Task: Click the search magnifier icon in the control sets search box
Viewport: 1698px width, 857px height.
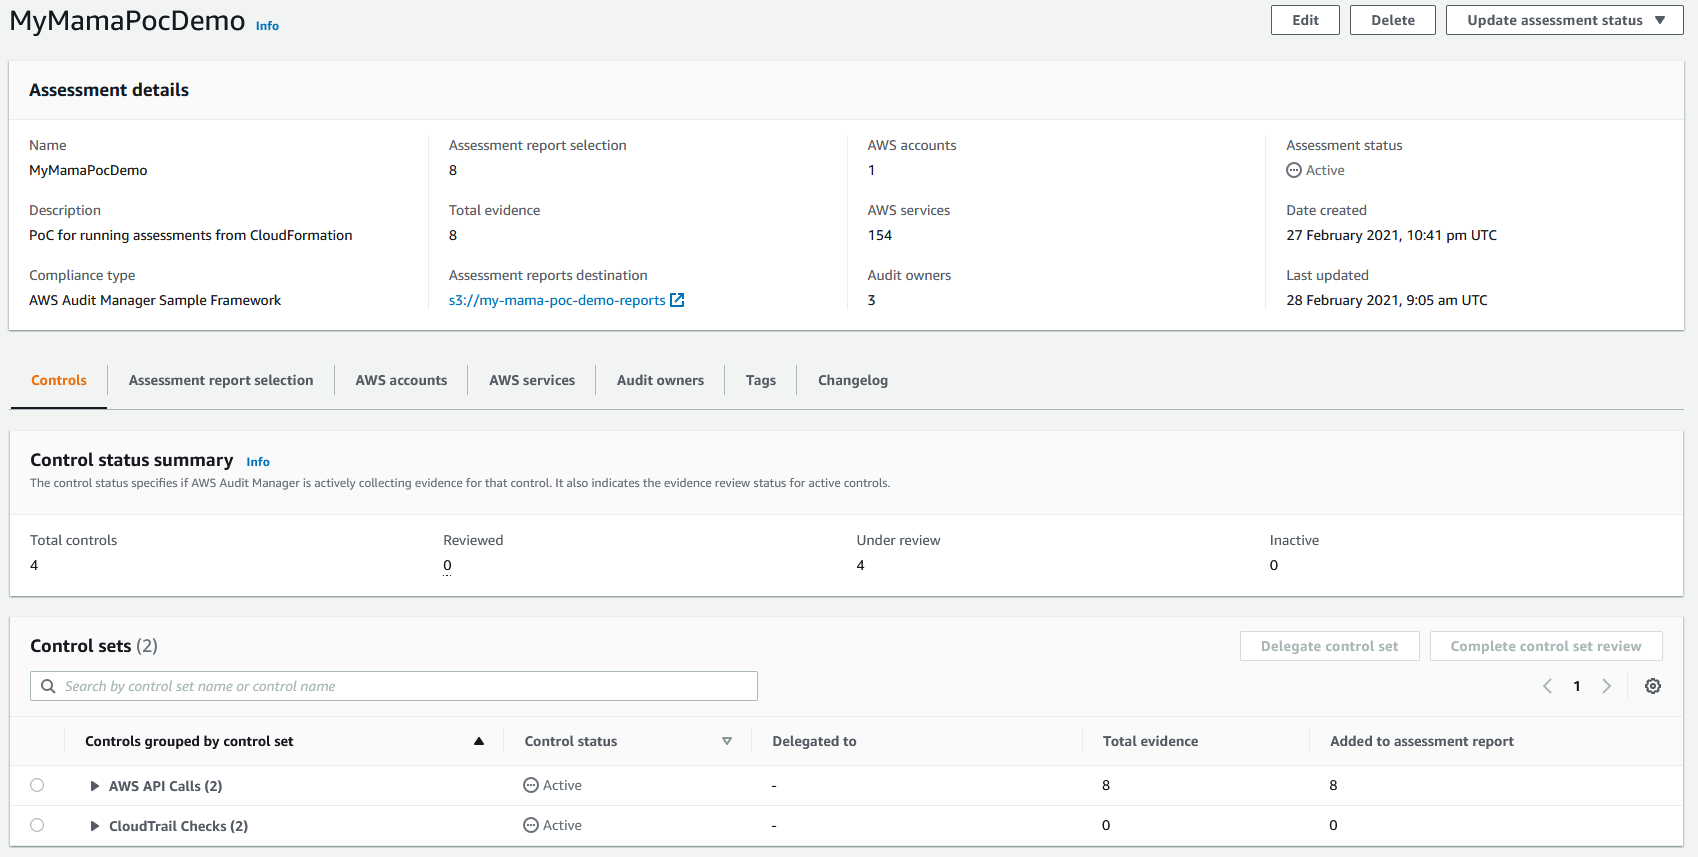Action: (x=48, y=686)
